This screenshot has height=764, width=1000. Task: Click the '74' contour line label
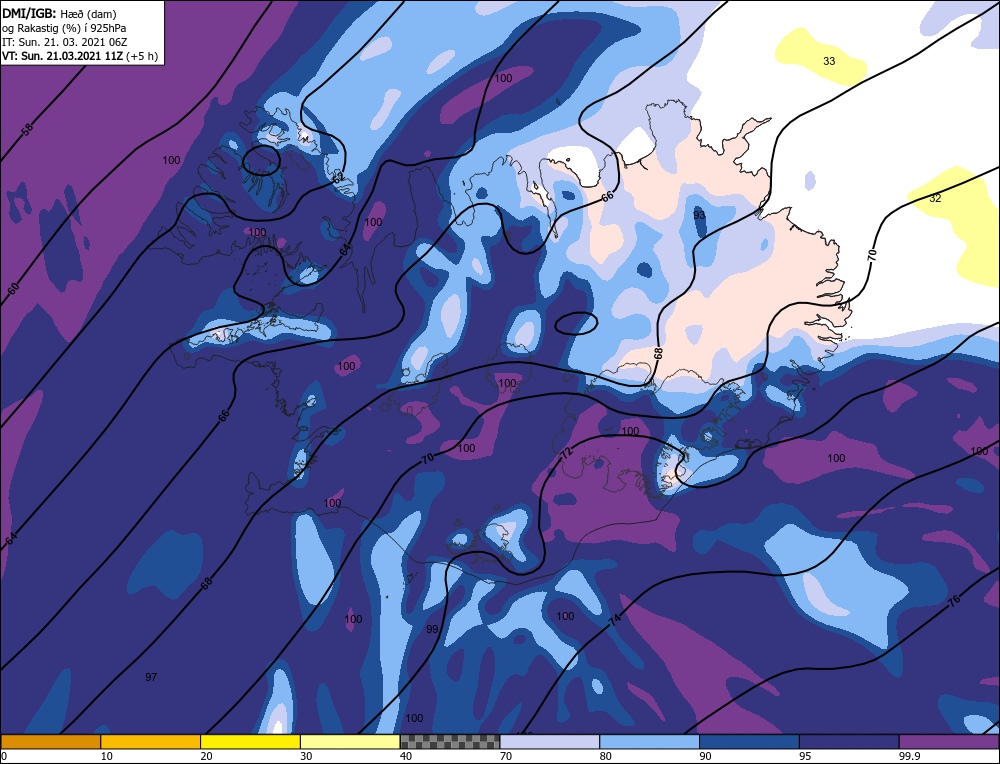pos(615,619)
